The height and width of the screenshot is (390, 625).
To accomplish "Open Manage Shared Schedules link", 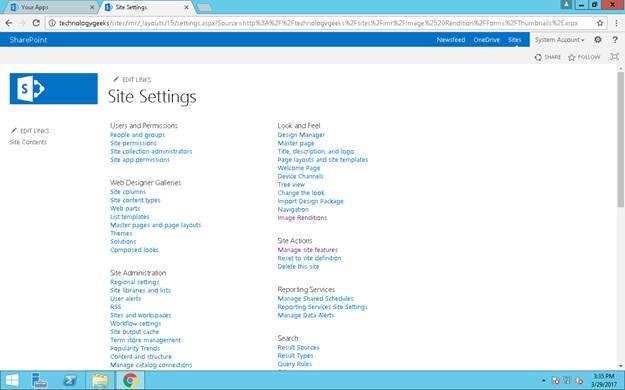I will click(x=315, y=299).
